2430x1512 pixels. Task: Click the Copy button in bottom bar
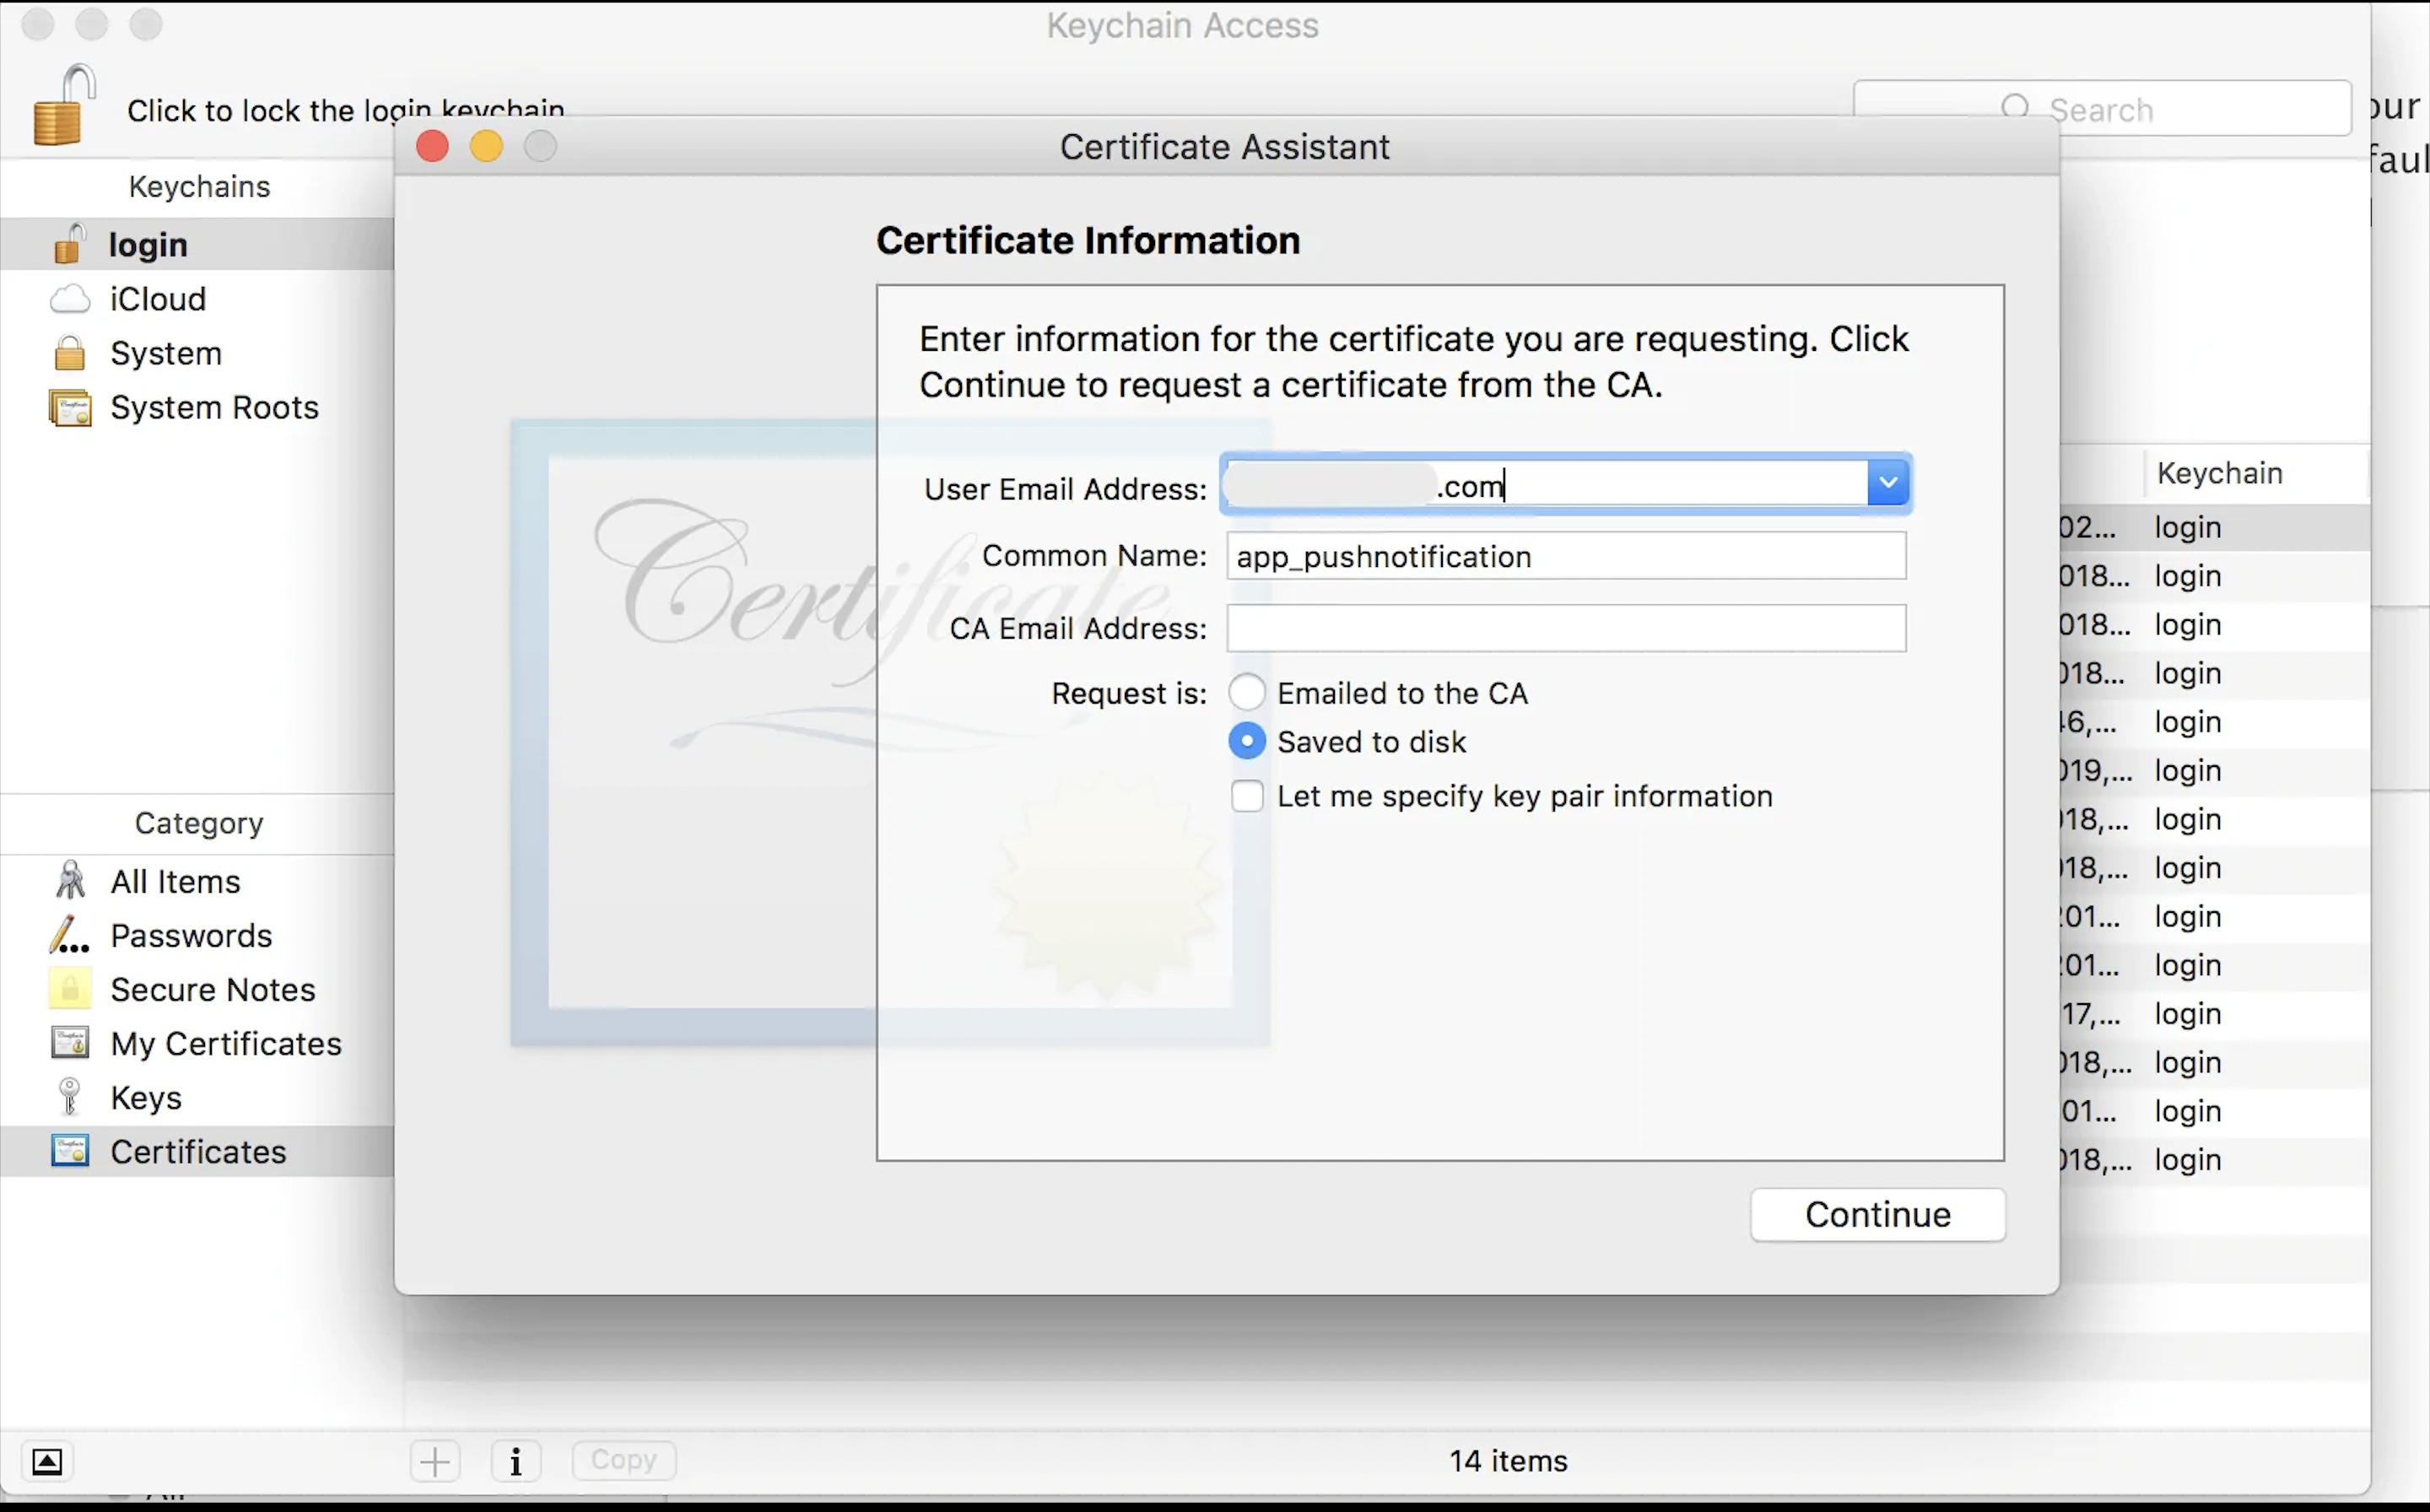coord(624,1460)
